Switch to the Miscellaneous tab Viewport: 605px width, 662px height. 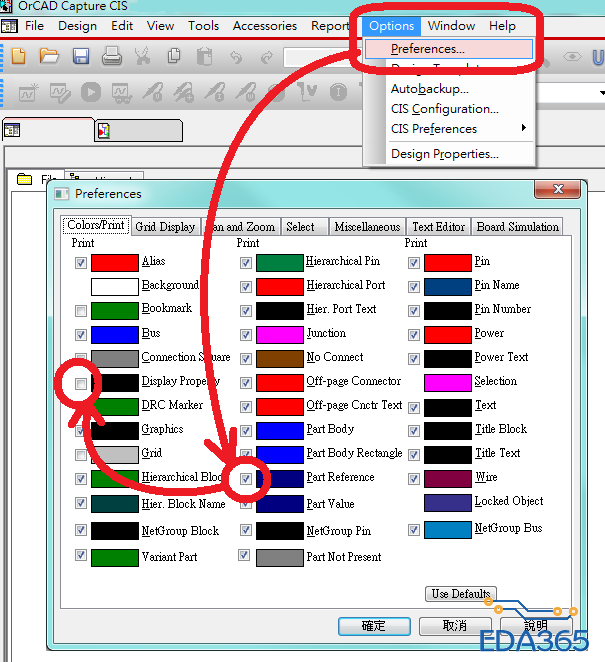coord(367,227)
